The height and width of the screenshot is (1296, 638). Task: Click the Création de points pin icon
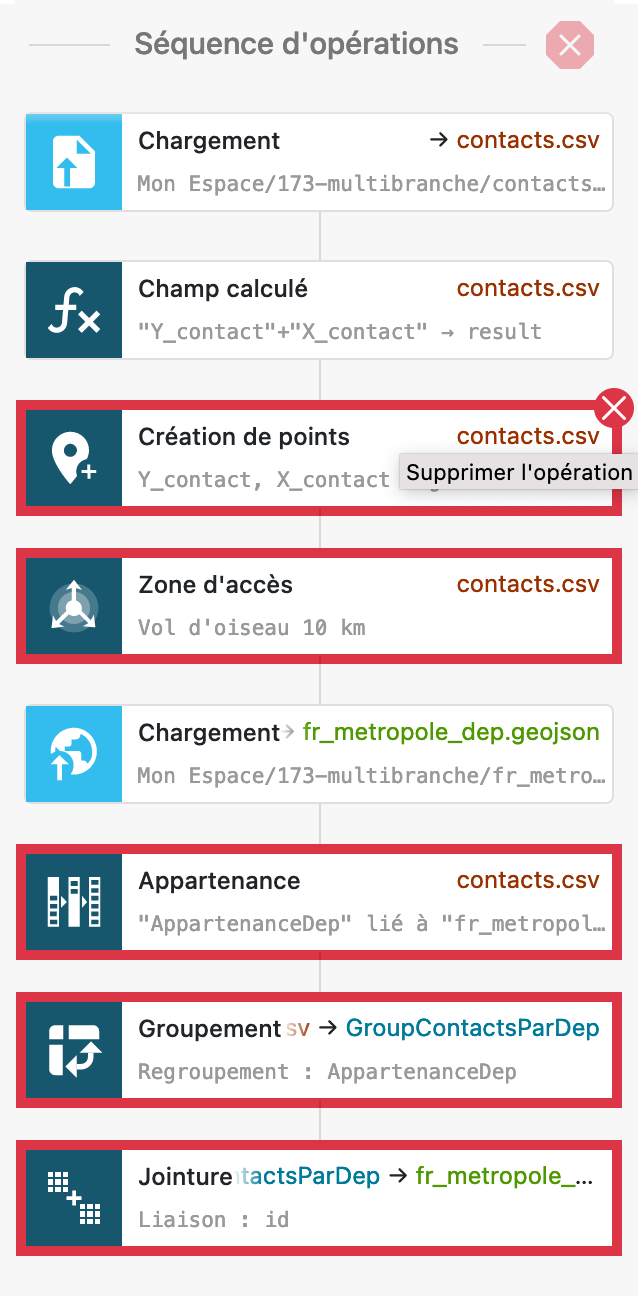coord(74,458)
